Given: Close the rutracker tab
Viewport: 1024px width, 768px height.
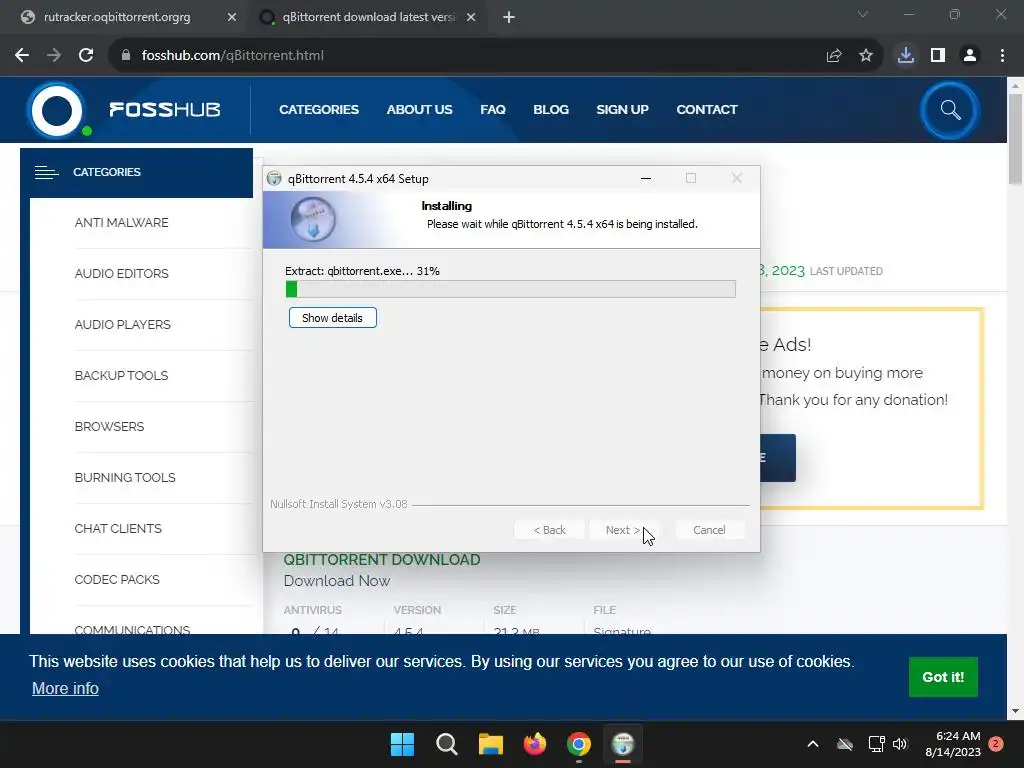Looking at the screenshot, I should pos(232,17).
